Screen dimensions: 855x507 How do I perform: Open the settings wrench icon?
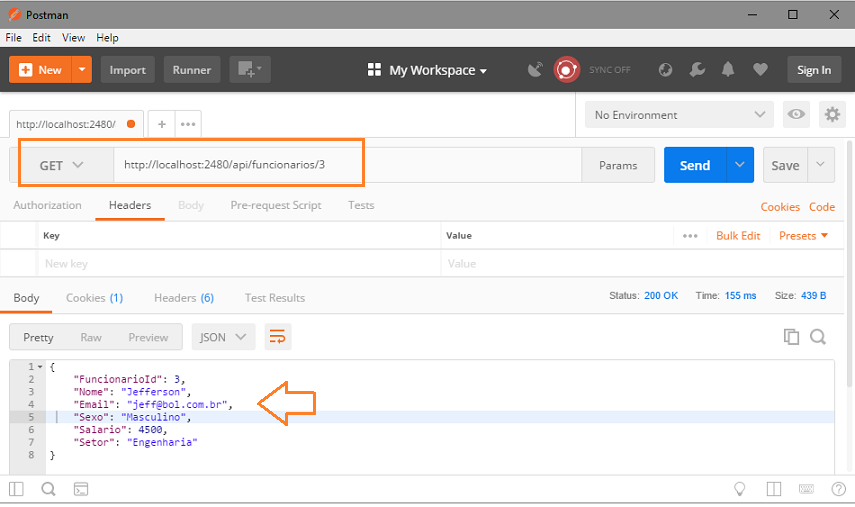(697, 70)
